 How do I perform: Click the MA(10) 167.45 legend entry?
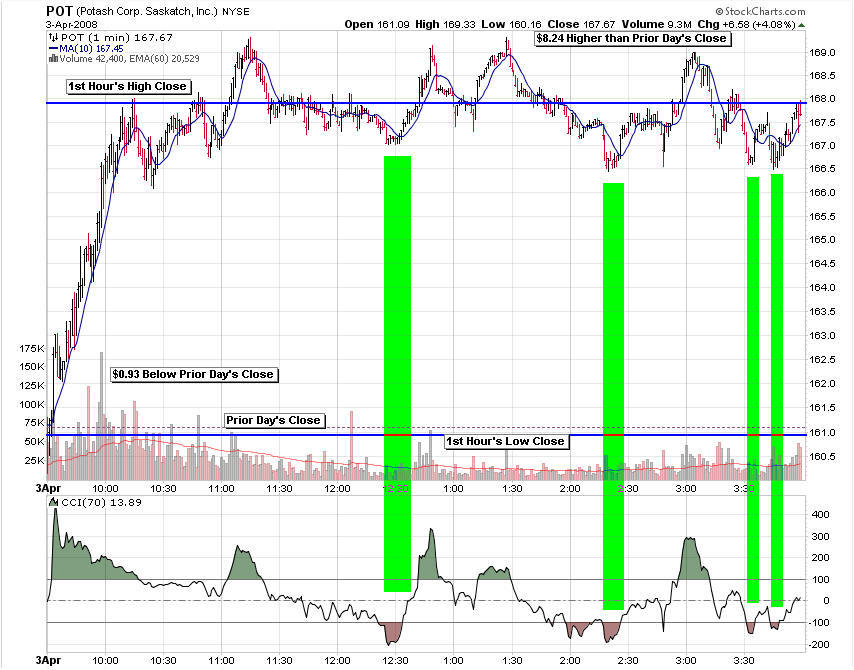click(91, 48)
